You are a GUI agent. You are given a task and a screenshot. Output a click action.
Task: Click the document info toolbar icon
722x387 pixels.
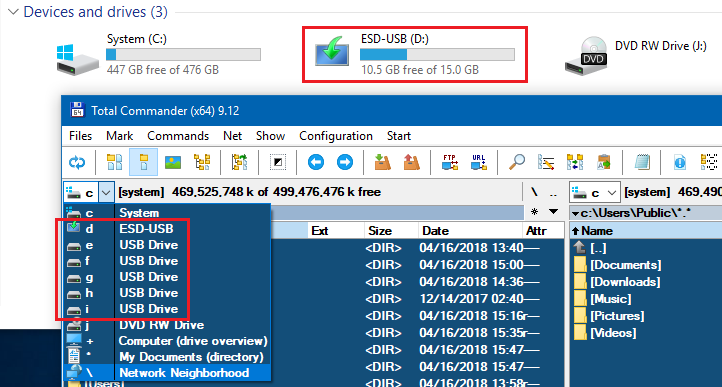click(680, 162)
